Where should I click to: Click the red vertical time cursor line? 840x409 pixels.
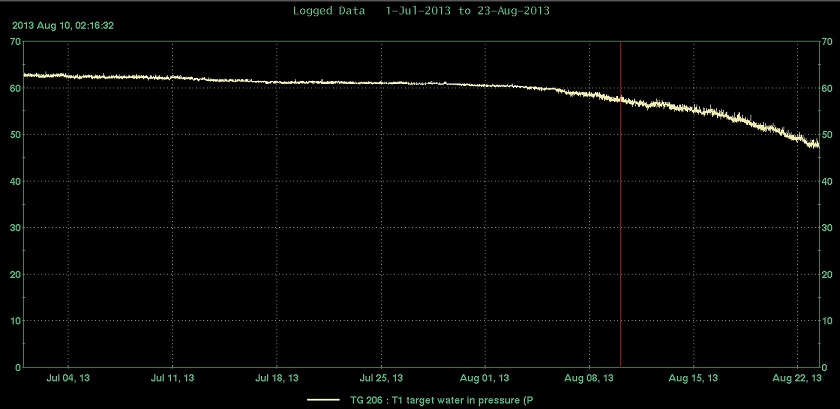[620, 204]
